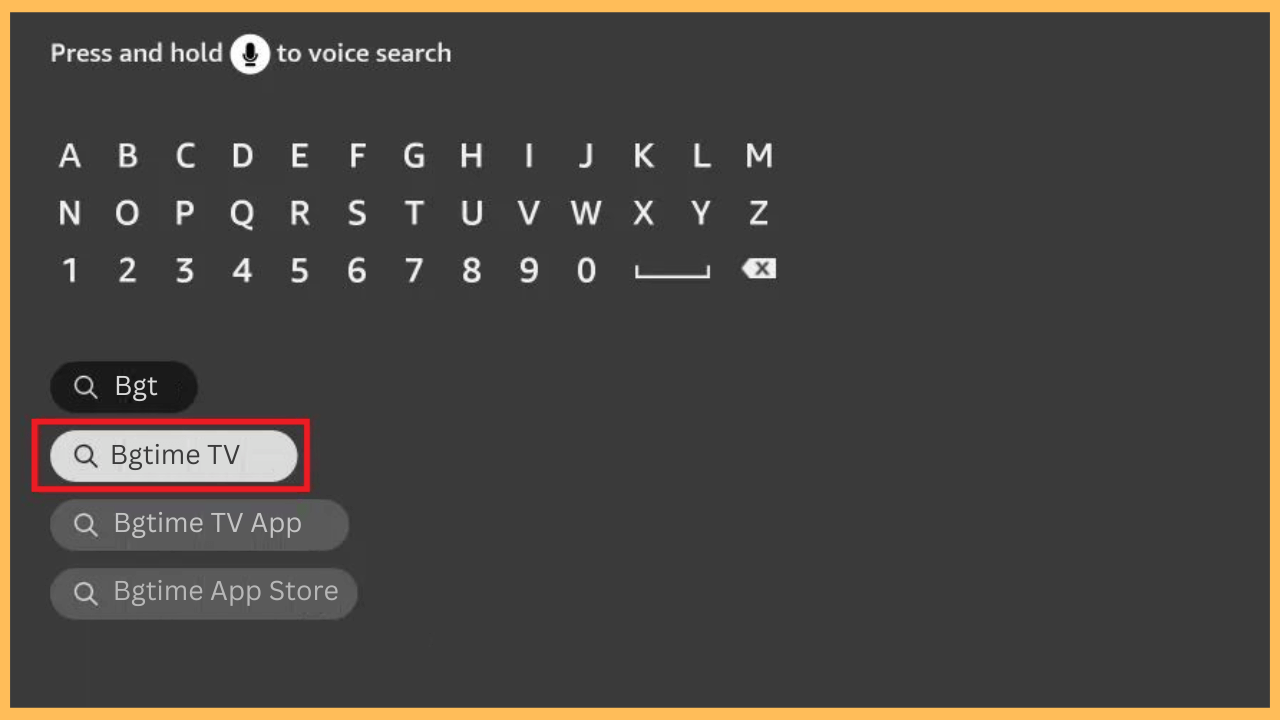Click the search icon beside Bgtime TV App

(86, 523)
